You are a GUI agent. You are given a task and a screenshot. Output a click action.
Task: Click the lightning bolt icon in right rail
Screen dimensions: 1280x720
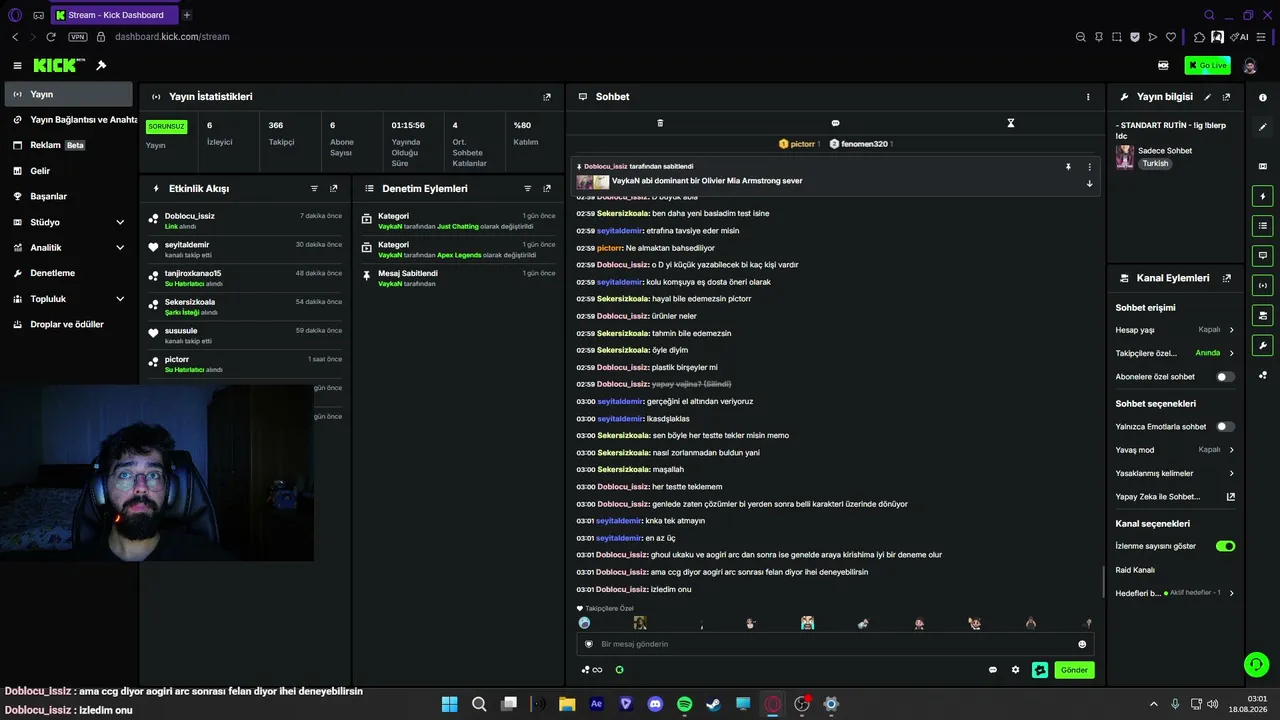(x=1263, y=196)
